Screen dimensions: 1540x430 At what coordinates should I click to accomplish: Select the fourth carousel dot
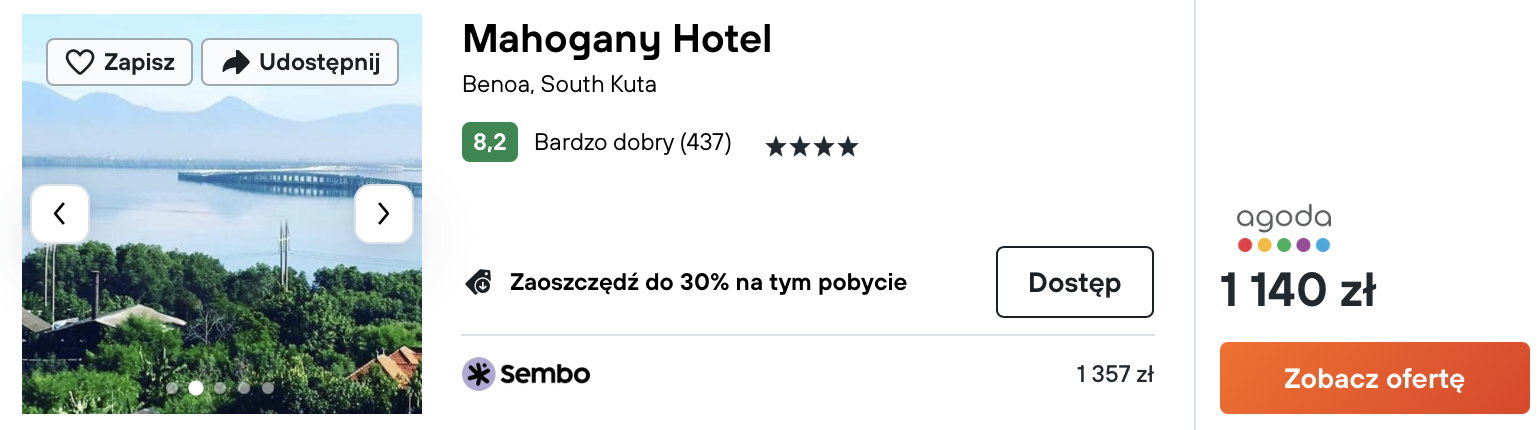(244, 388)
